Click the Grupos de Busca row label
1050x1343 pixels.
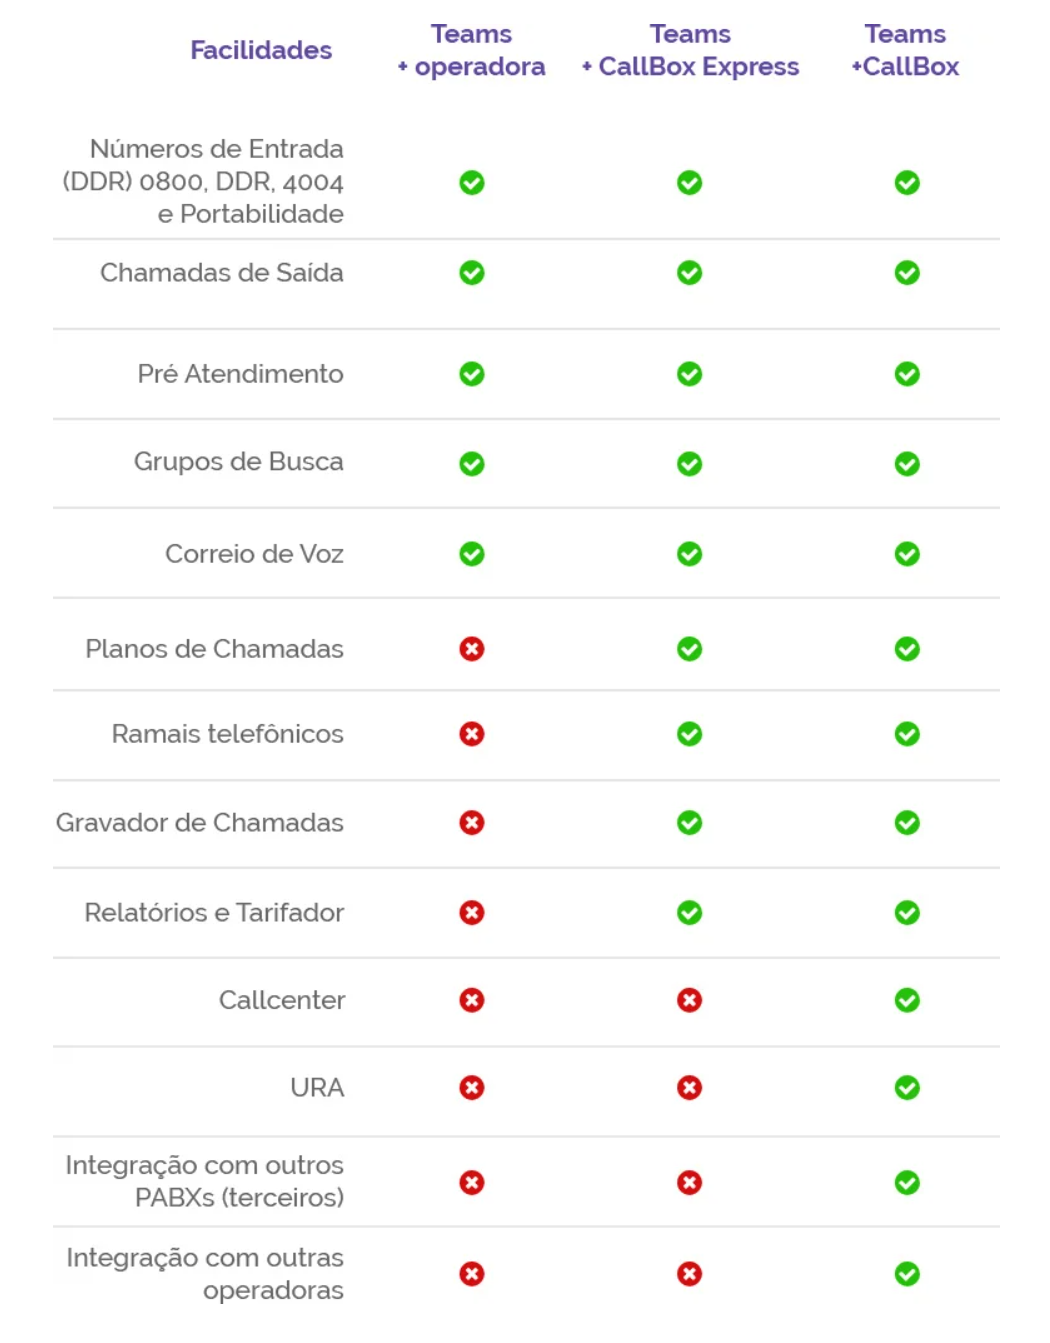[x=239, y=462]
